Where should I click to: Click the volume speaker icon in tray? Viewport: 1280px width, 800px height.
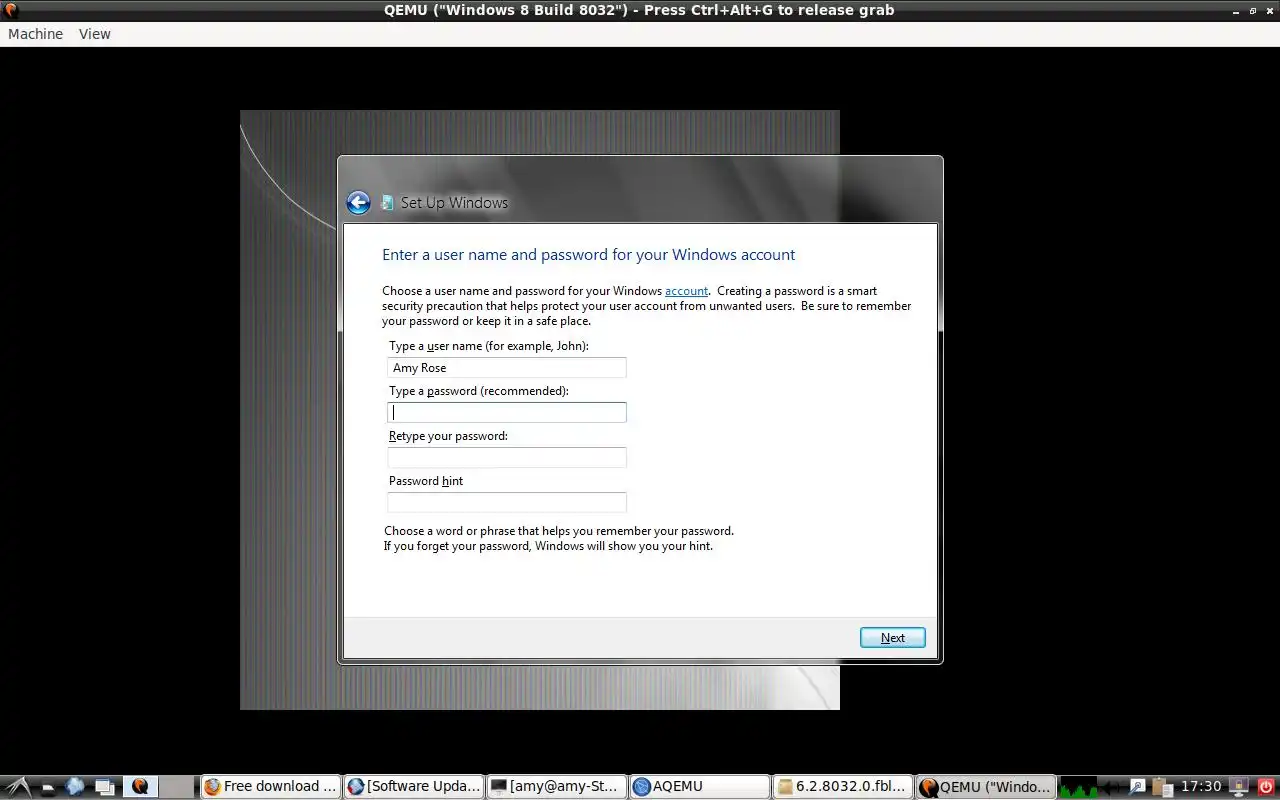(x=1112, y=787)
